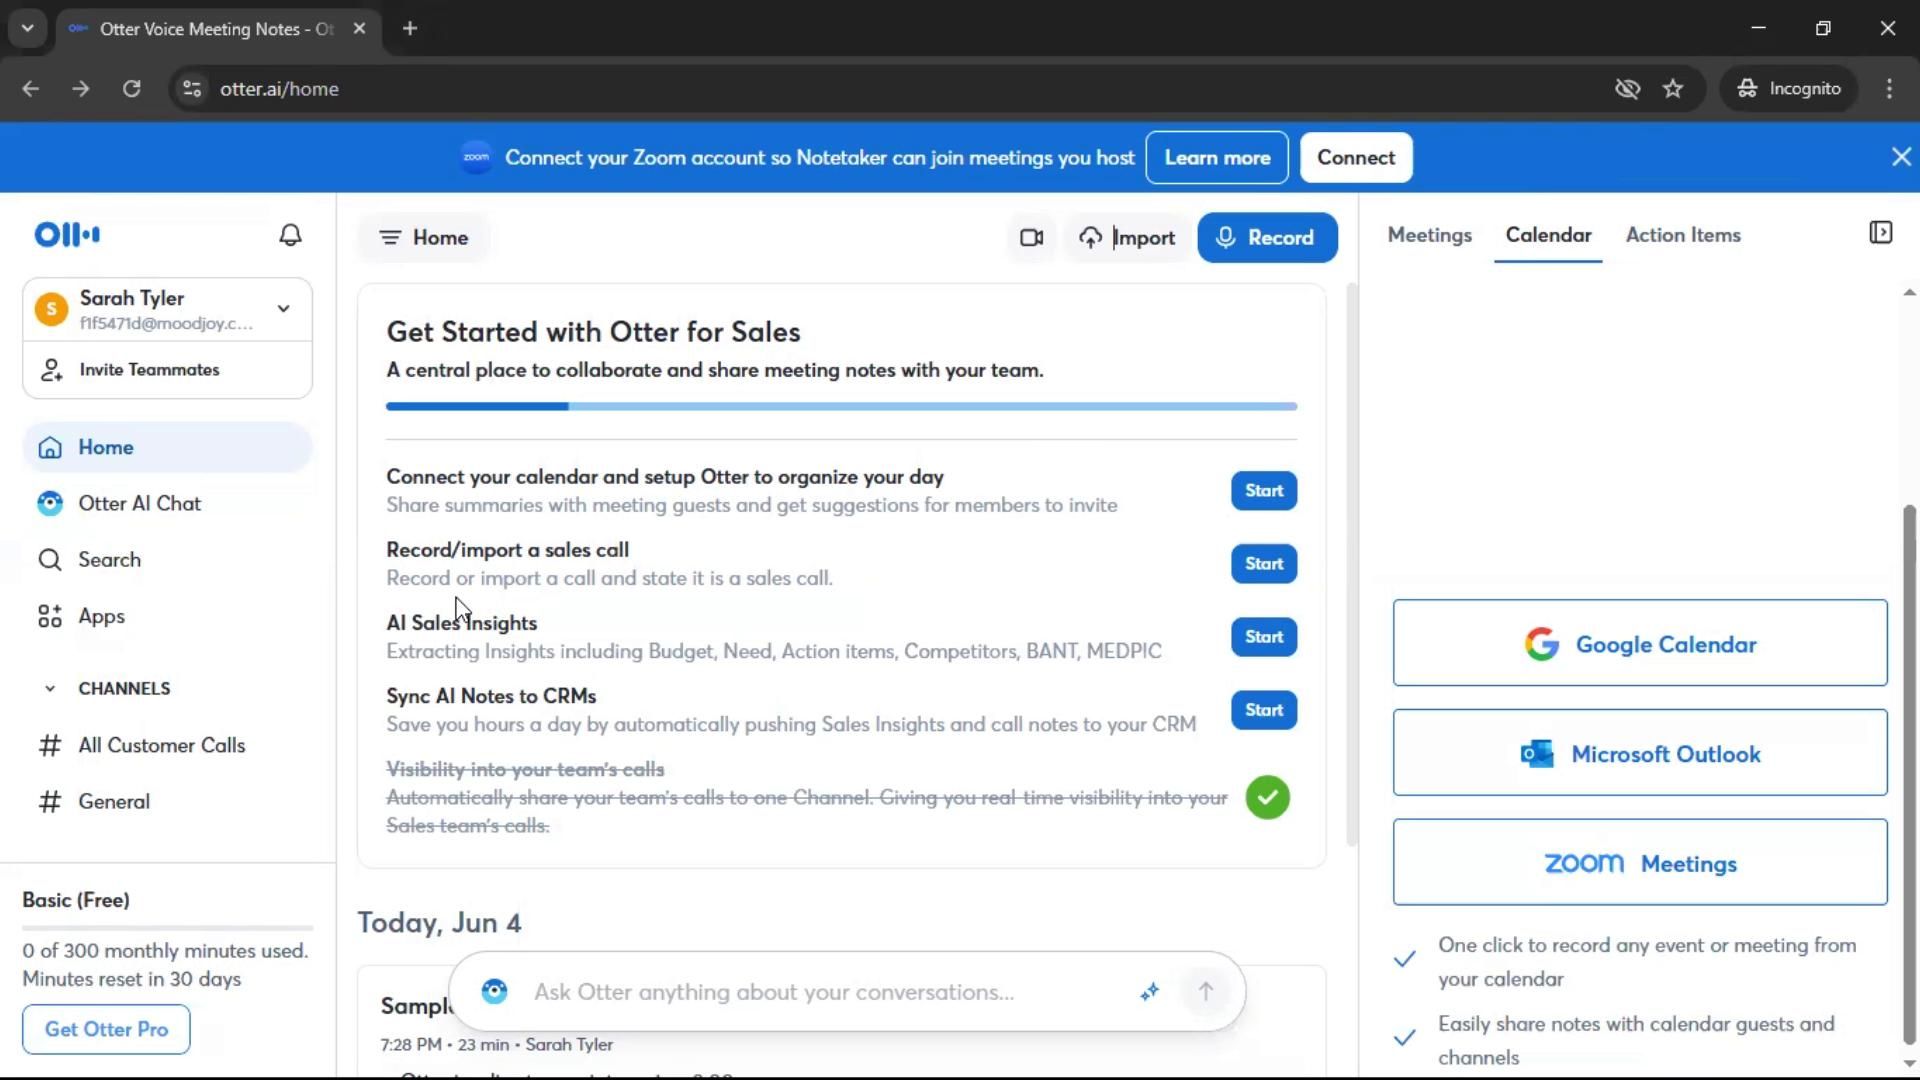This screenshot has height=1080, width=1920.
Task: Click the Sarah Tyler avatar
Action: (51, 309)
